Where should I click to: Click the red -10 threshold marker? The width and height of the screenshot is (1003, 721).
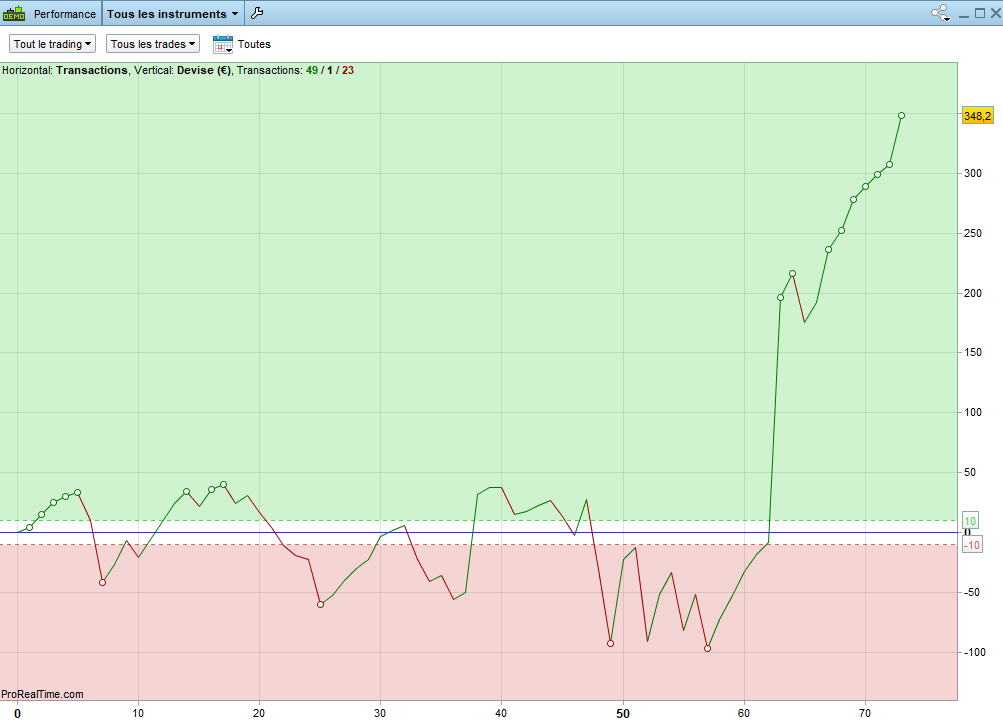pyautogui.click(x=972, y=545)
